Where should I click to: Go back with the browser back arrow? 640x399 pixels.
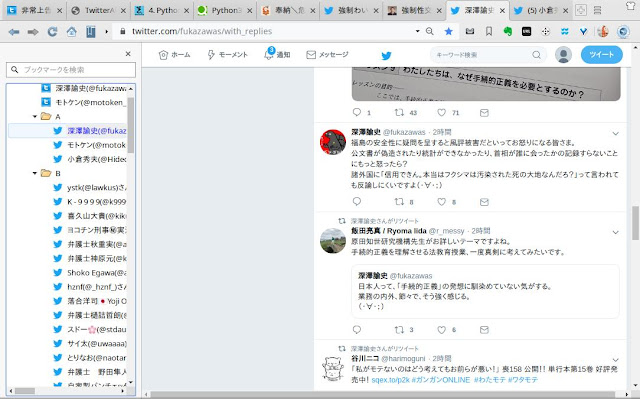click(x=14, y=31)
